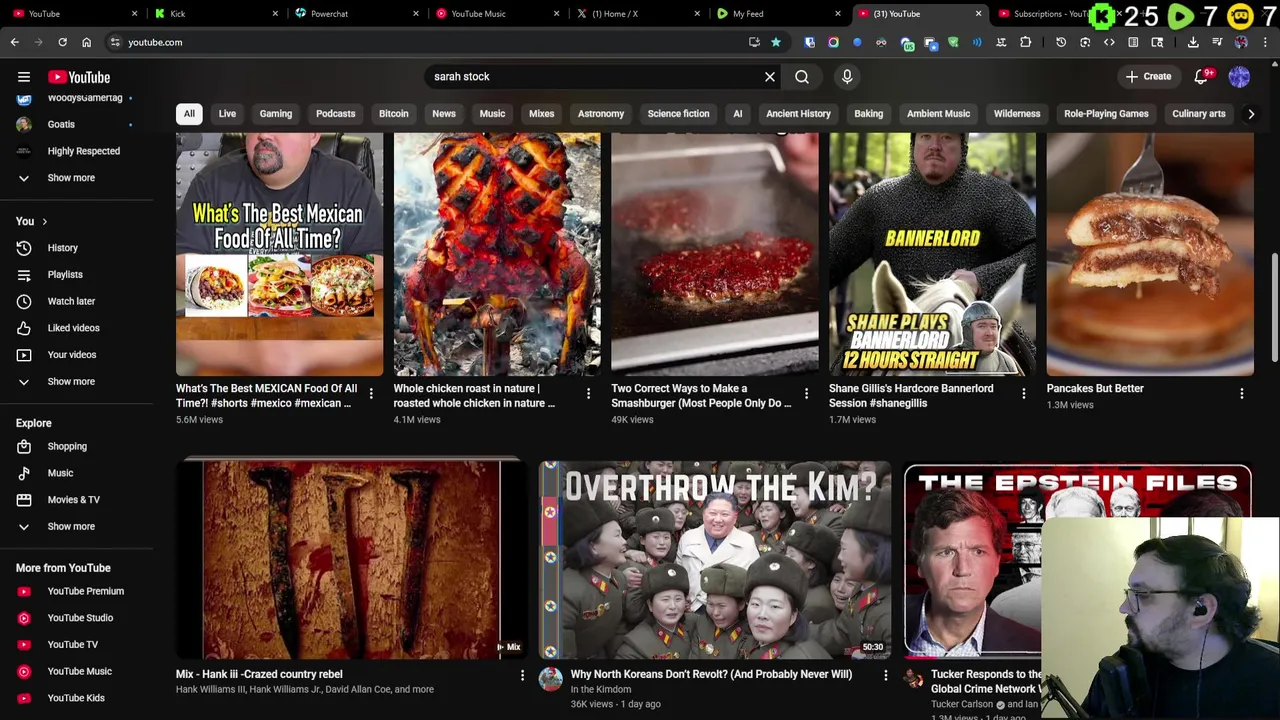The height and width of the screenshot is (720, 1280).
Task: Expand the You section chevron
Action: point(44,221)
